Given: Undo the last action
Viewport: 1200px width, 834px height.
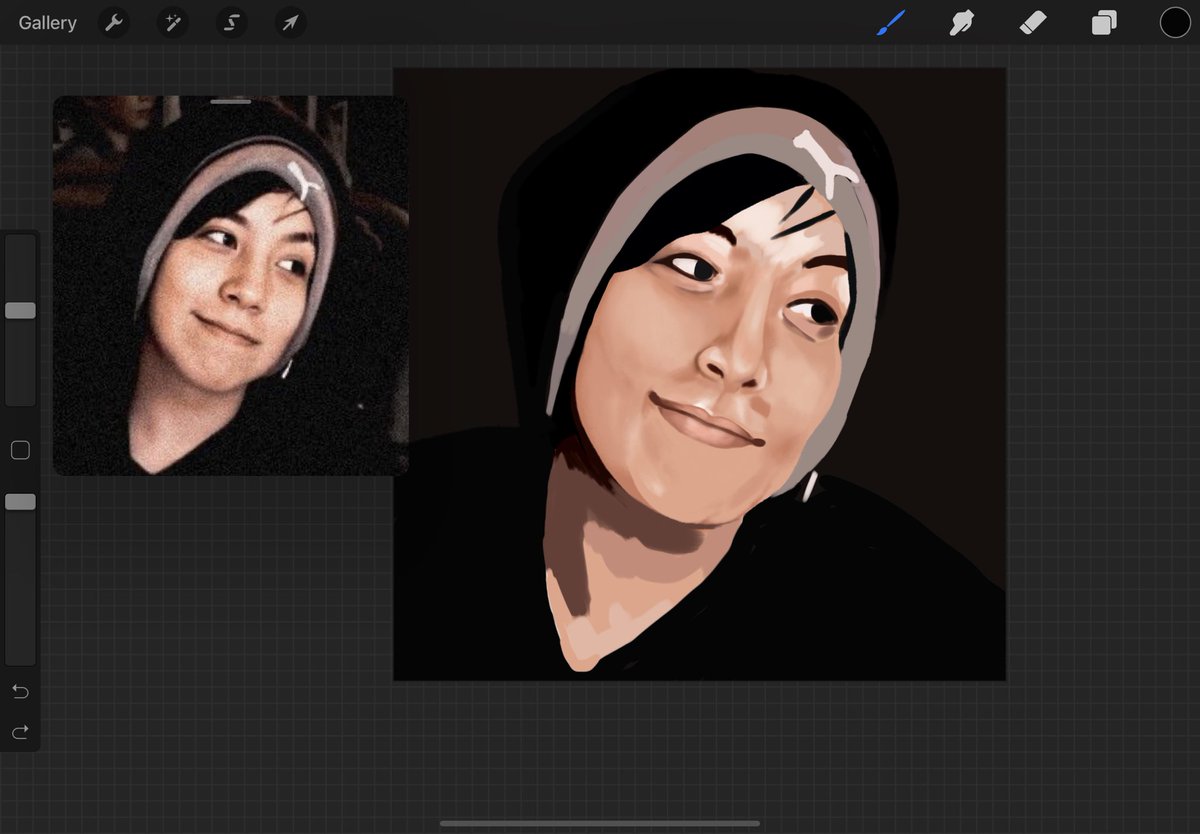Looking at the screenshot, I should pos(20,691).
